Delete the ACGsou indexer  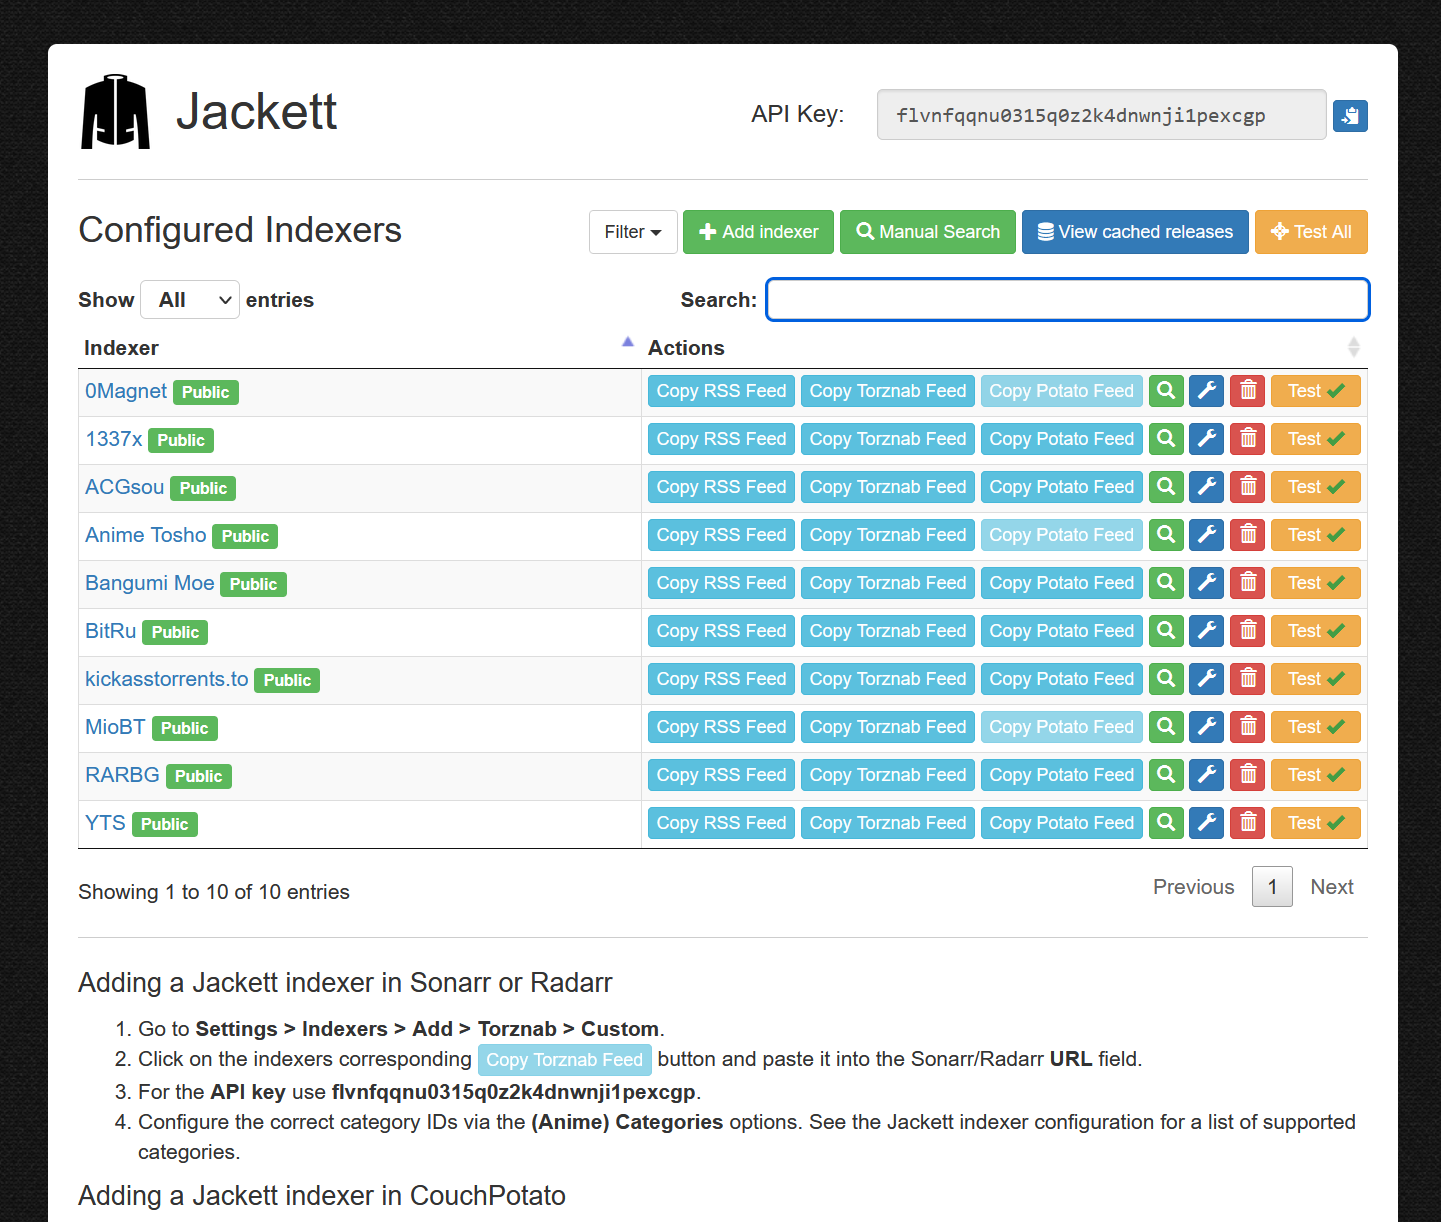1248,487
